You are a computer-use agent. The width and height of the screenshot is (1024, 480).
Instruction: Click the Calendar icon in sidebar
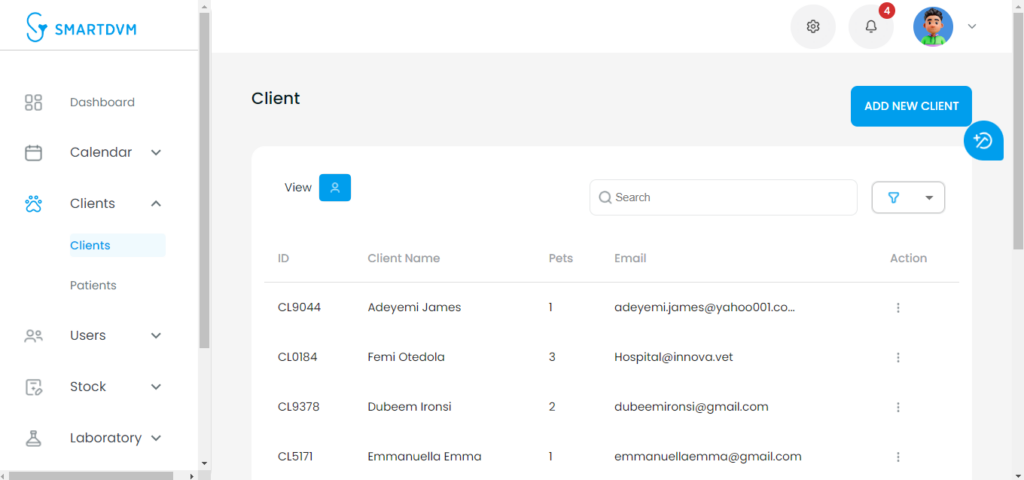(x=33, y=153)
